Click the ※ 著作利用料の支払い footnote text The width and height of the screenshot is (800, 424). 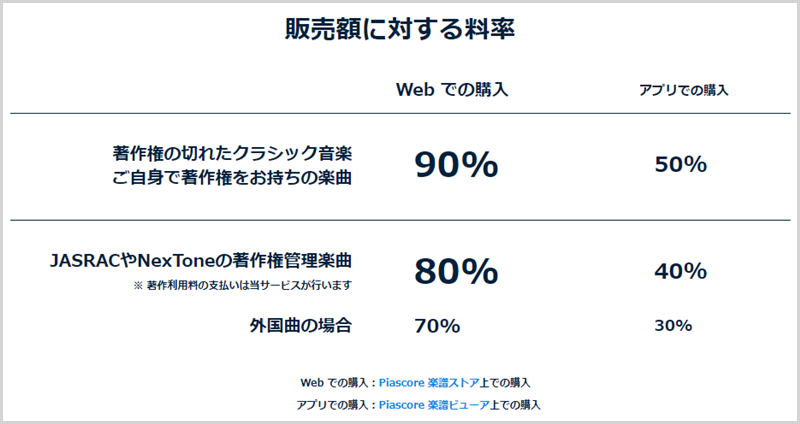pyautogui.click(x=243, y=286)
